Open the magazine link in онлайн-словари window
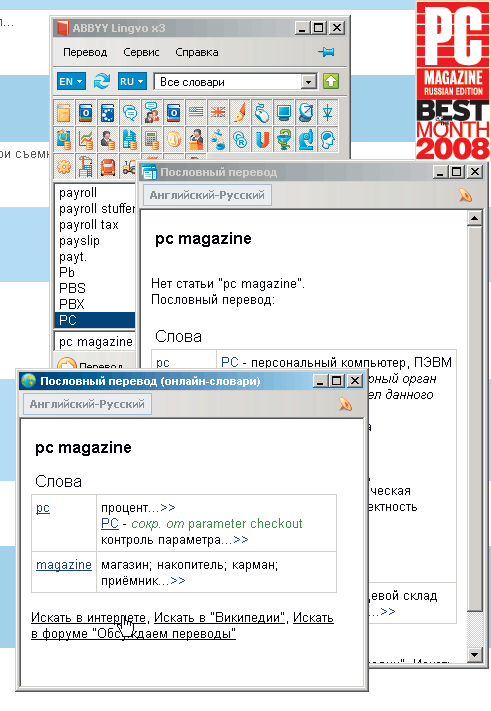Screen dimensions: 491x711 tap(64, 565)
